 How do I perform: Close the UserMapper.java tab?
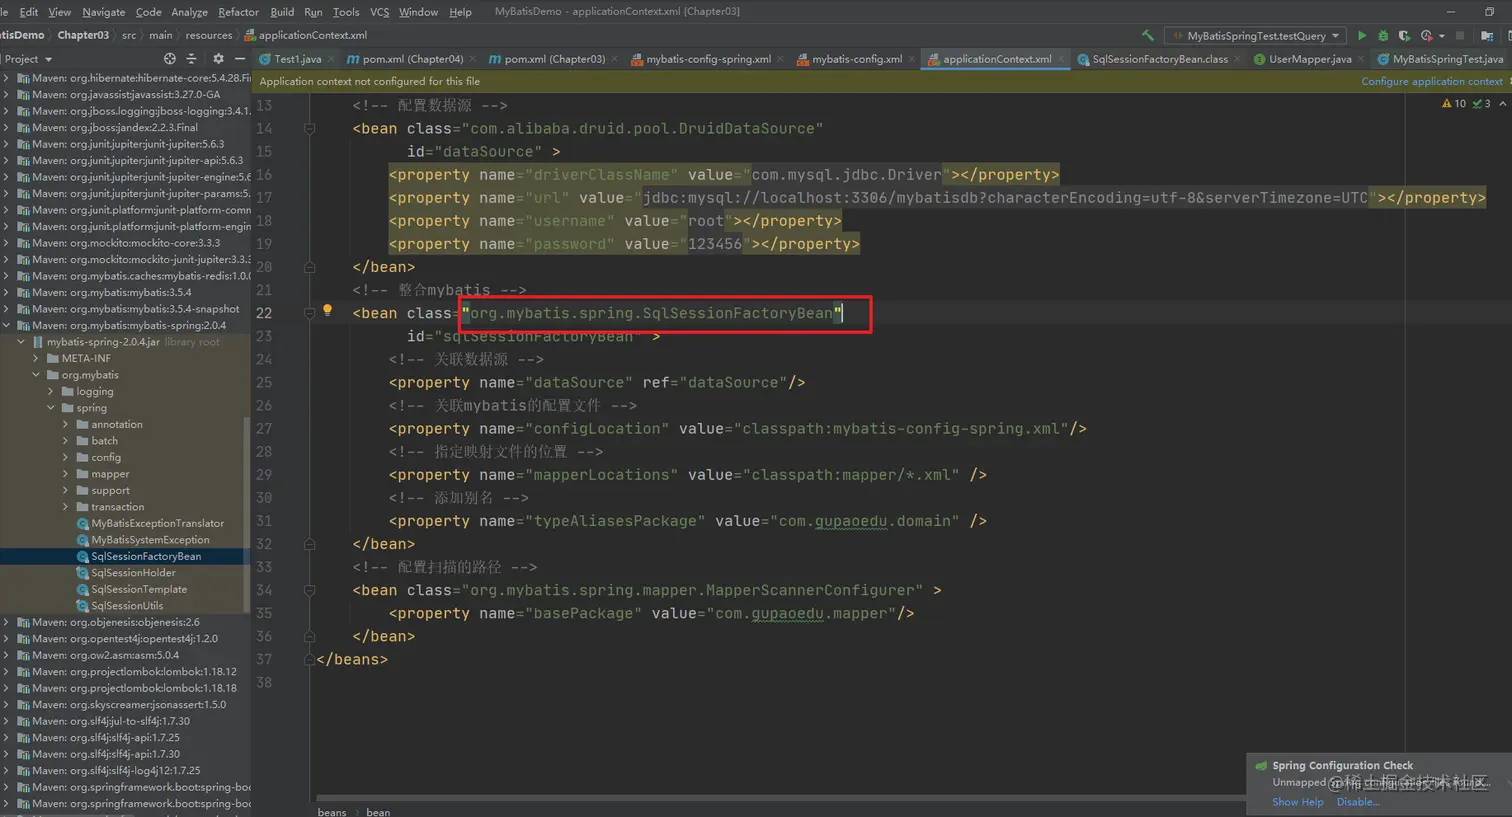pyautogui.click(x=1362, y=59)
